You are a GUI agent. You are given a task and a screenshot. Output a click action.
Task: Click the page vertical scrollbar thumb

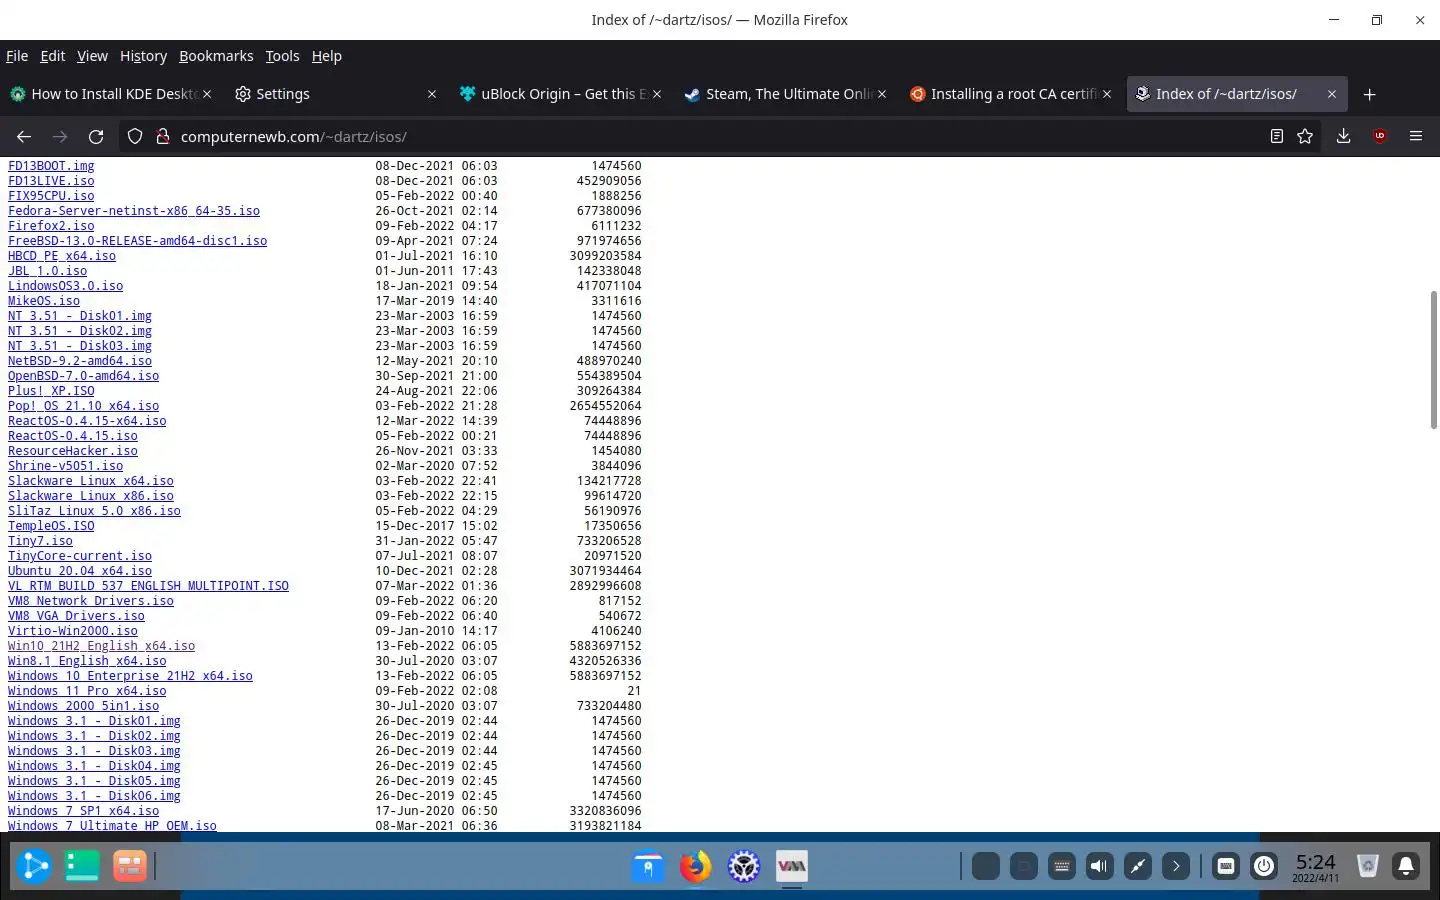click(x=1433, y=360)
